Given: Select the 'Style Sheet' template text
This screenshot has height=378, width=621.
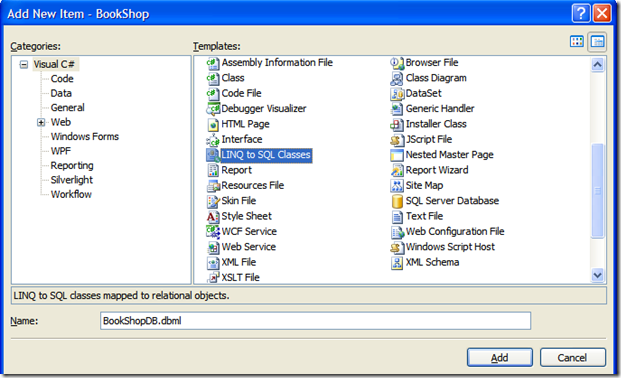Looking at the screenshot, I should pyautogui.click(x=246, y=216).
